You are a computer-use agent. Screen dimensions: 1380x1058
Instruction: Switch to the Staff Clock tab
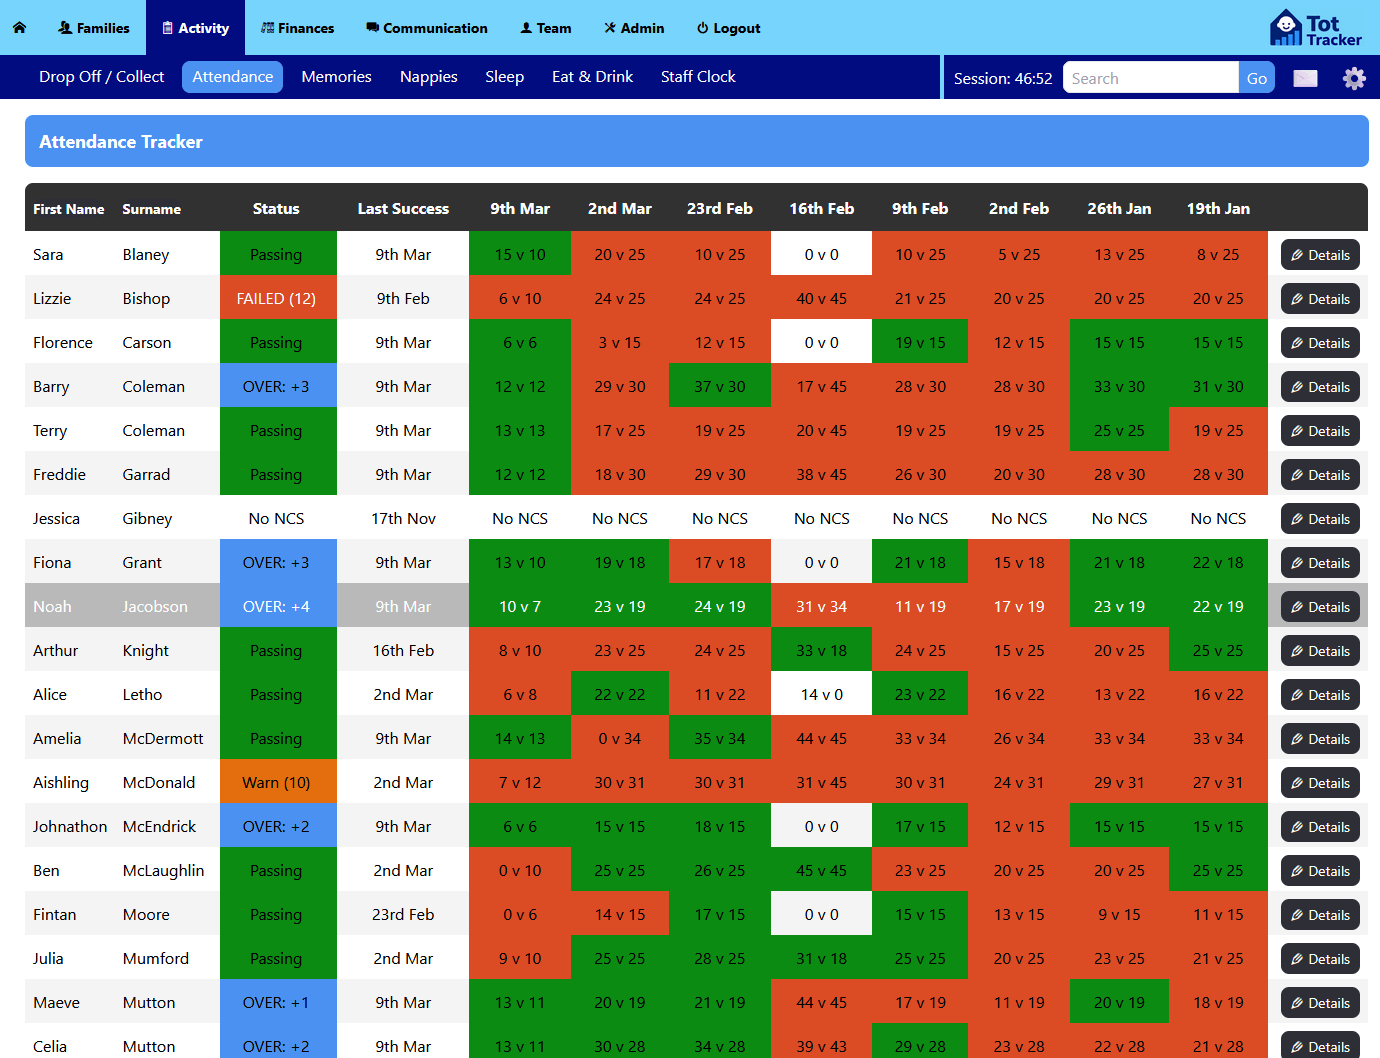[x=698, y=76]
